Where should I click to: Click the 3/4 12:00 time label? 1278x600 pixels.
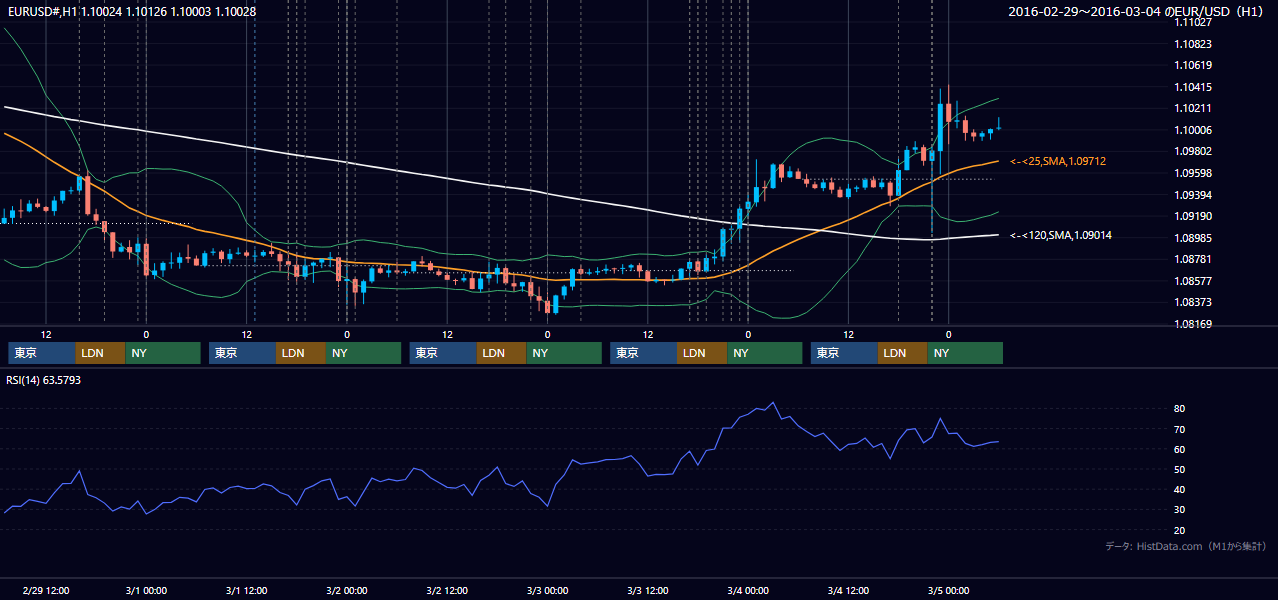[848, 591]
